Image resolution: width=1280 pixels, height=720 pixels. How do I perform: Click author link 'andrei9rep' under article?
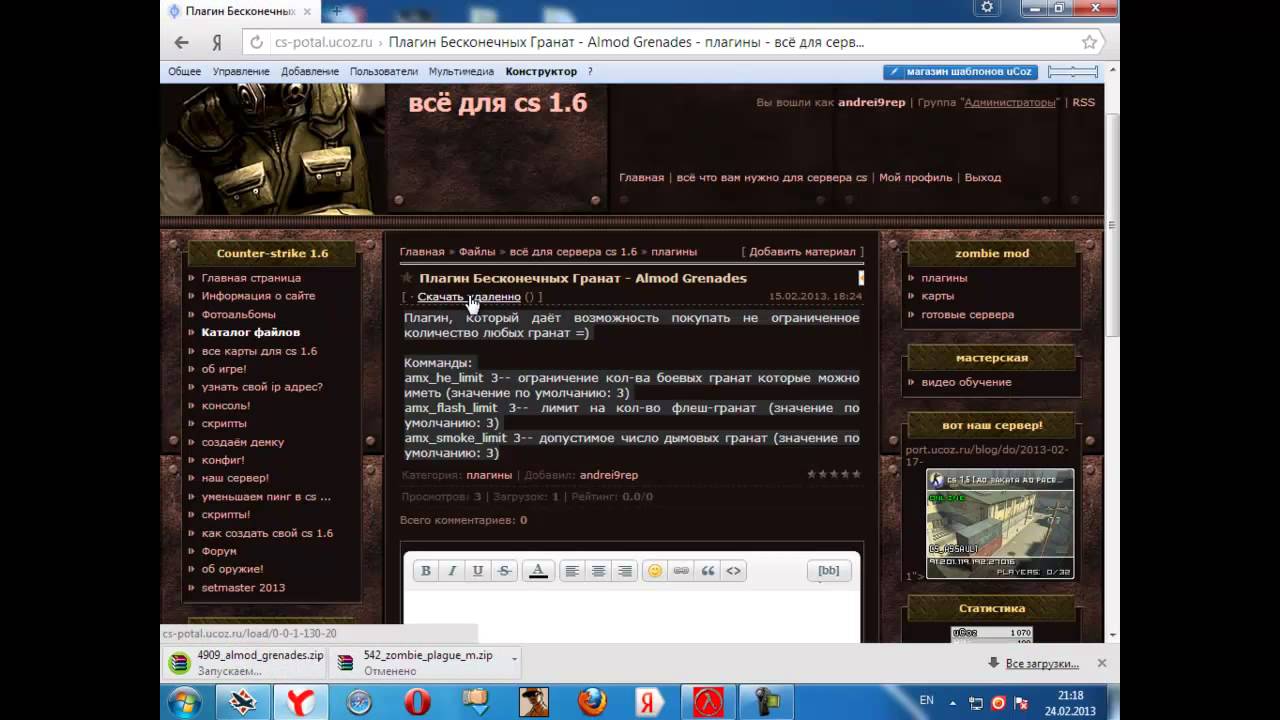pos(609,476)
